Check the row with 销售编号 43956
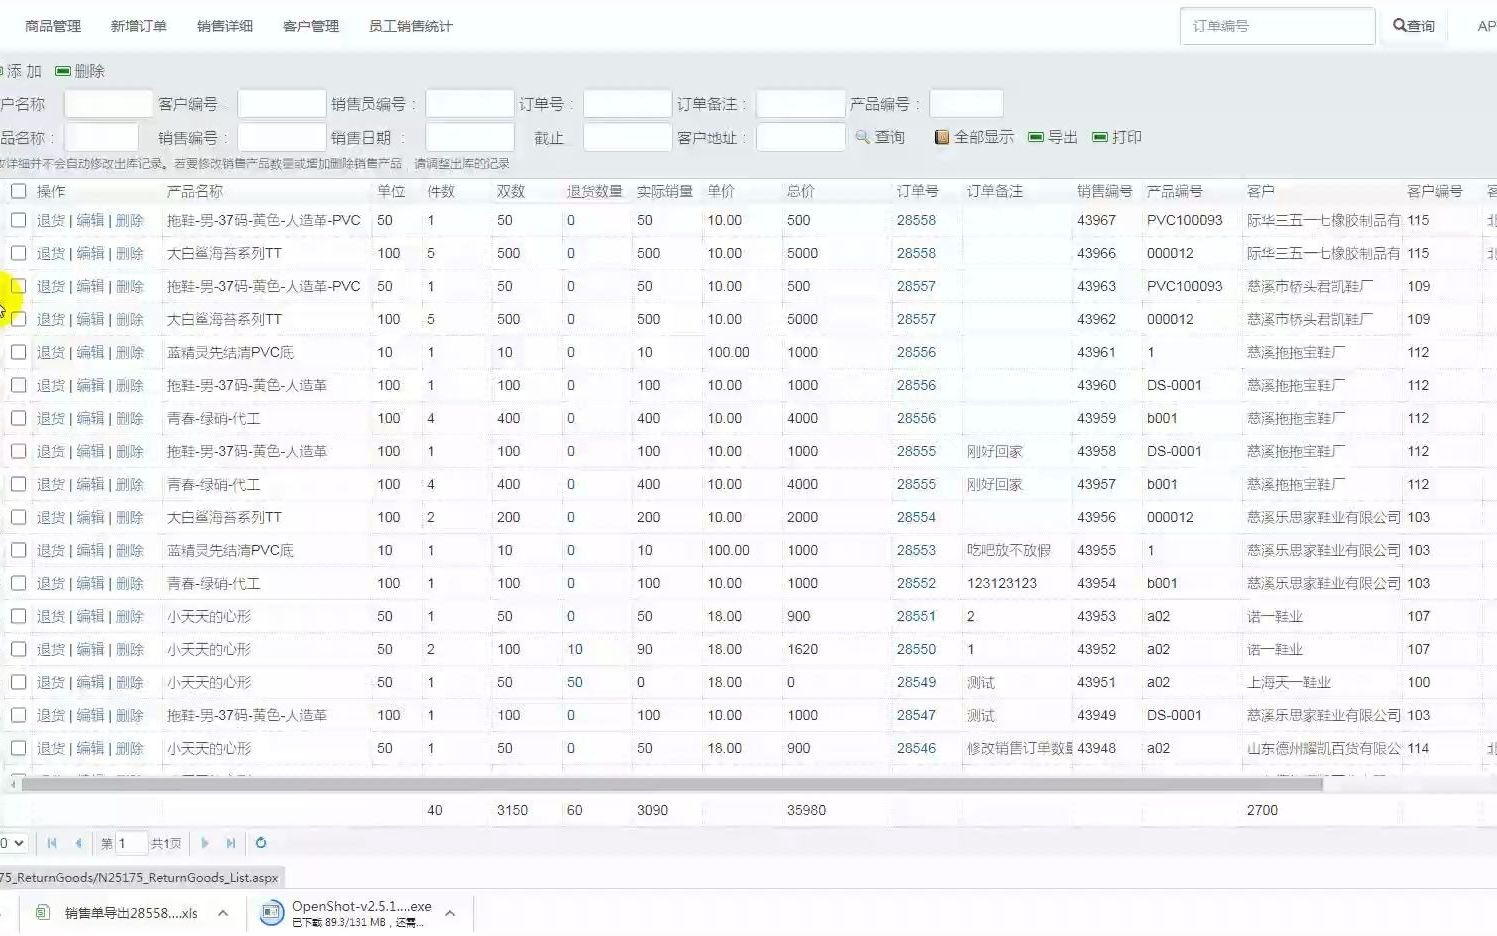This screenshot has width=1497, height=936. point(18,517)
